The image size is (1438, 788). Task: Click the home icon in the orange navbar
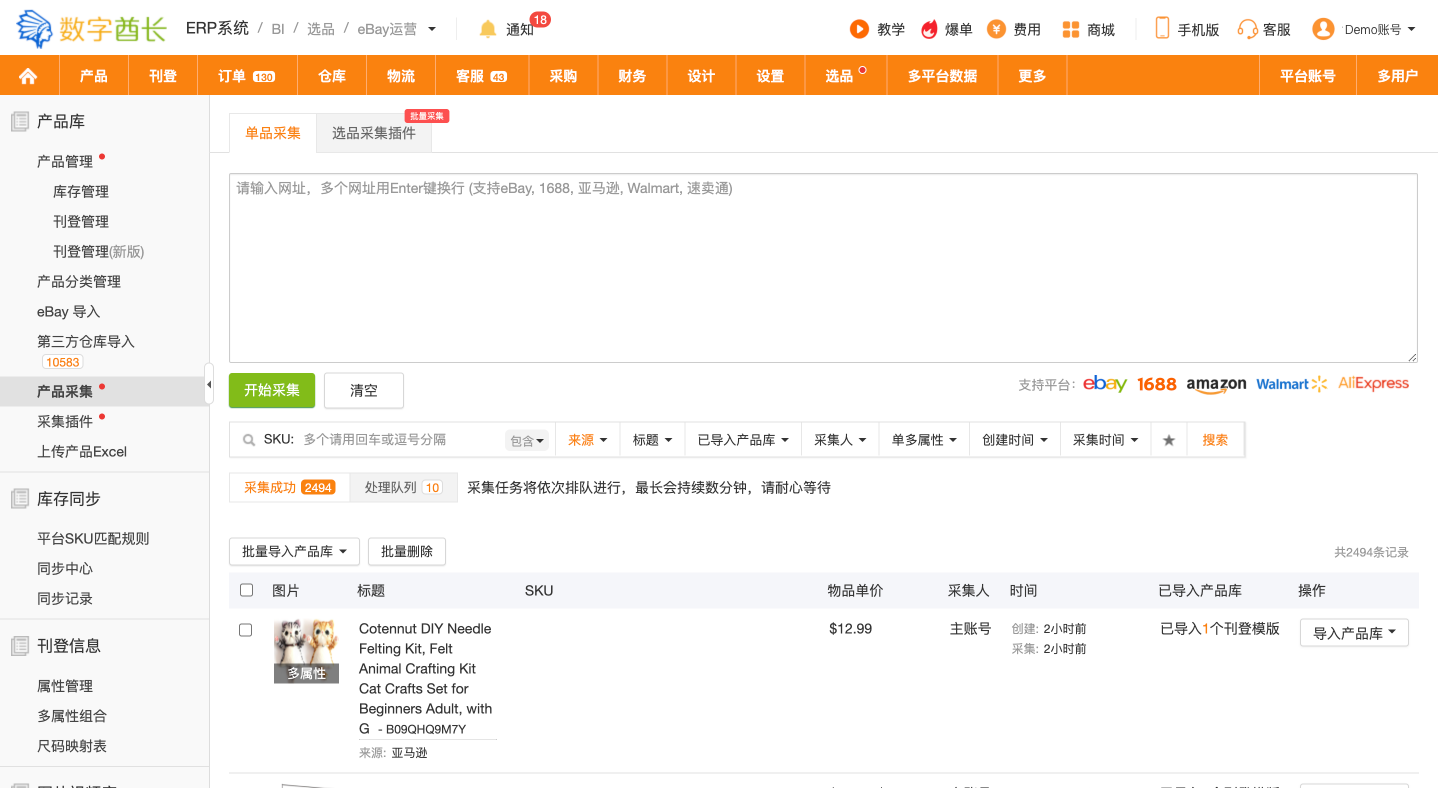click(x=28, y=76)
